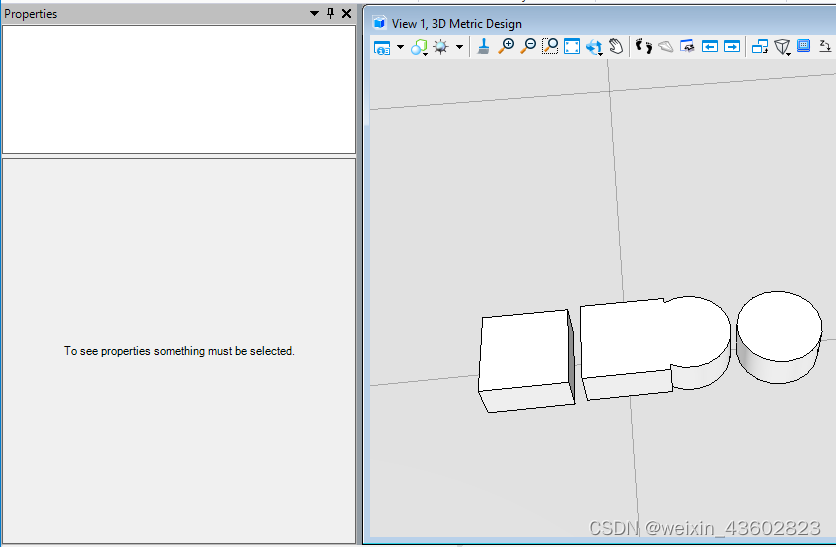Expand brightness dropdown arrow

coord(459,47)
